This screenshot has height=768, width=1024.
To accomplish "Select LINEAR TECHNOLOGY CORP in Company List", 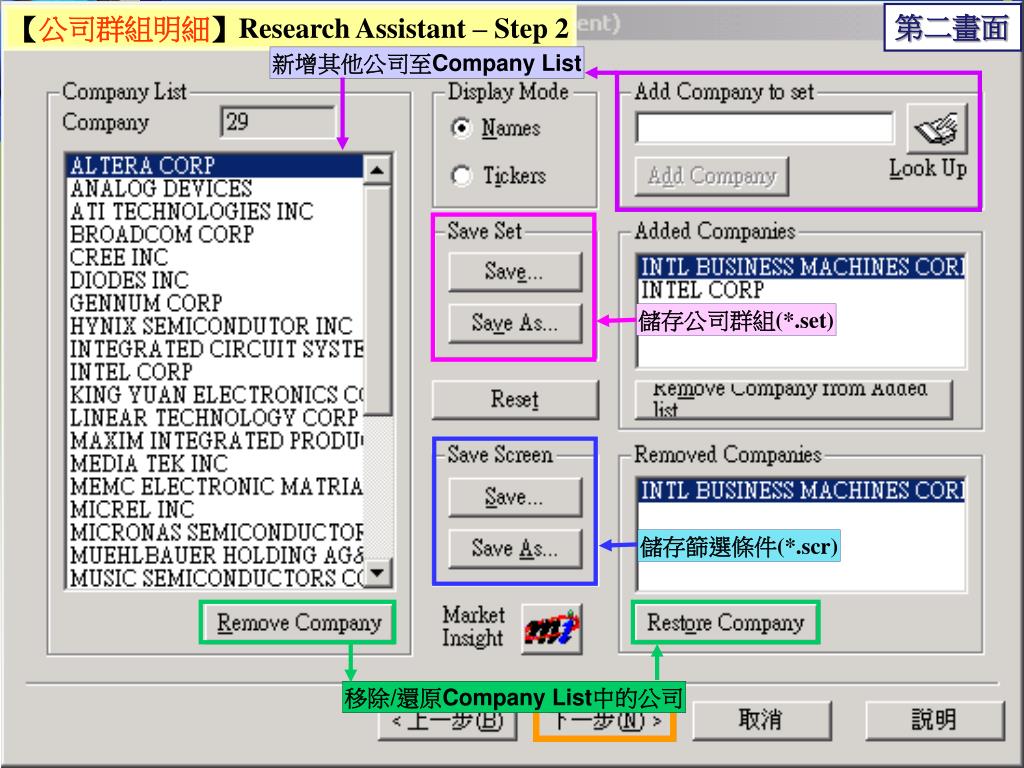I will [x=216, y=417].
